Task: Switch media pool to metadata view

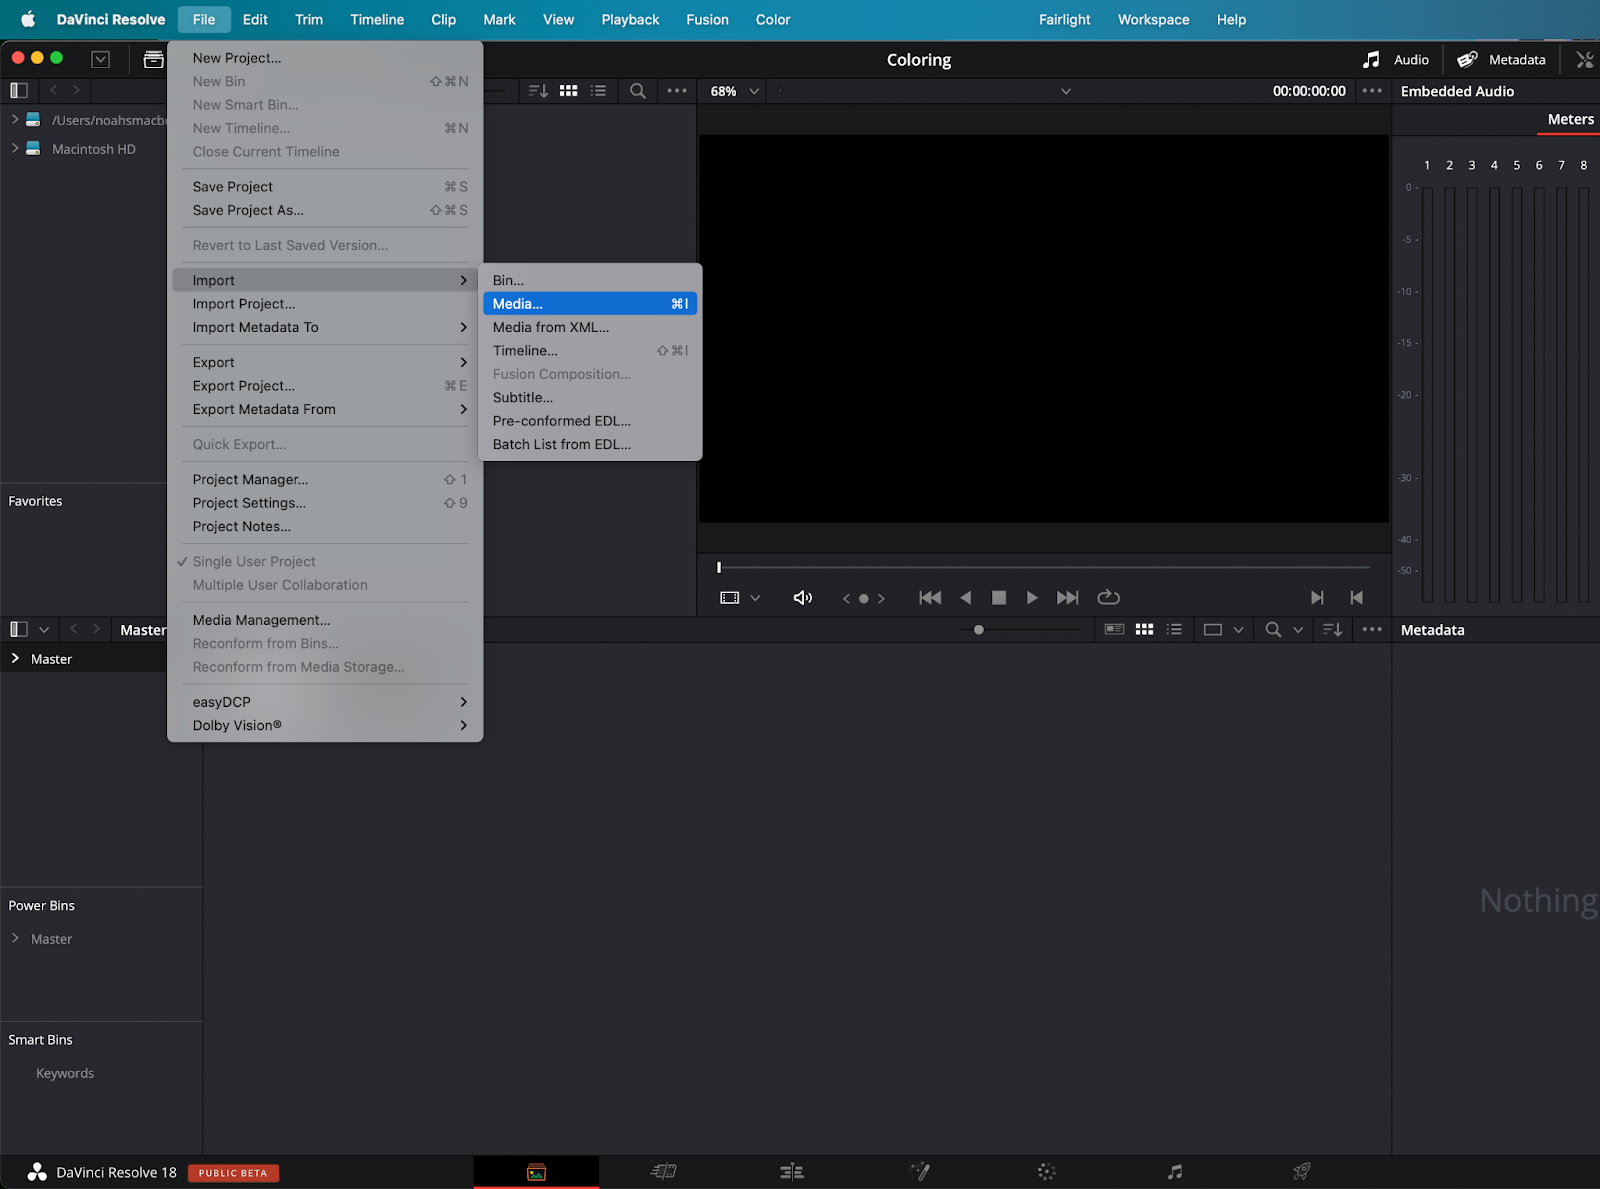Action: click(1114, 630)
